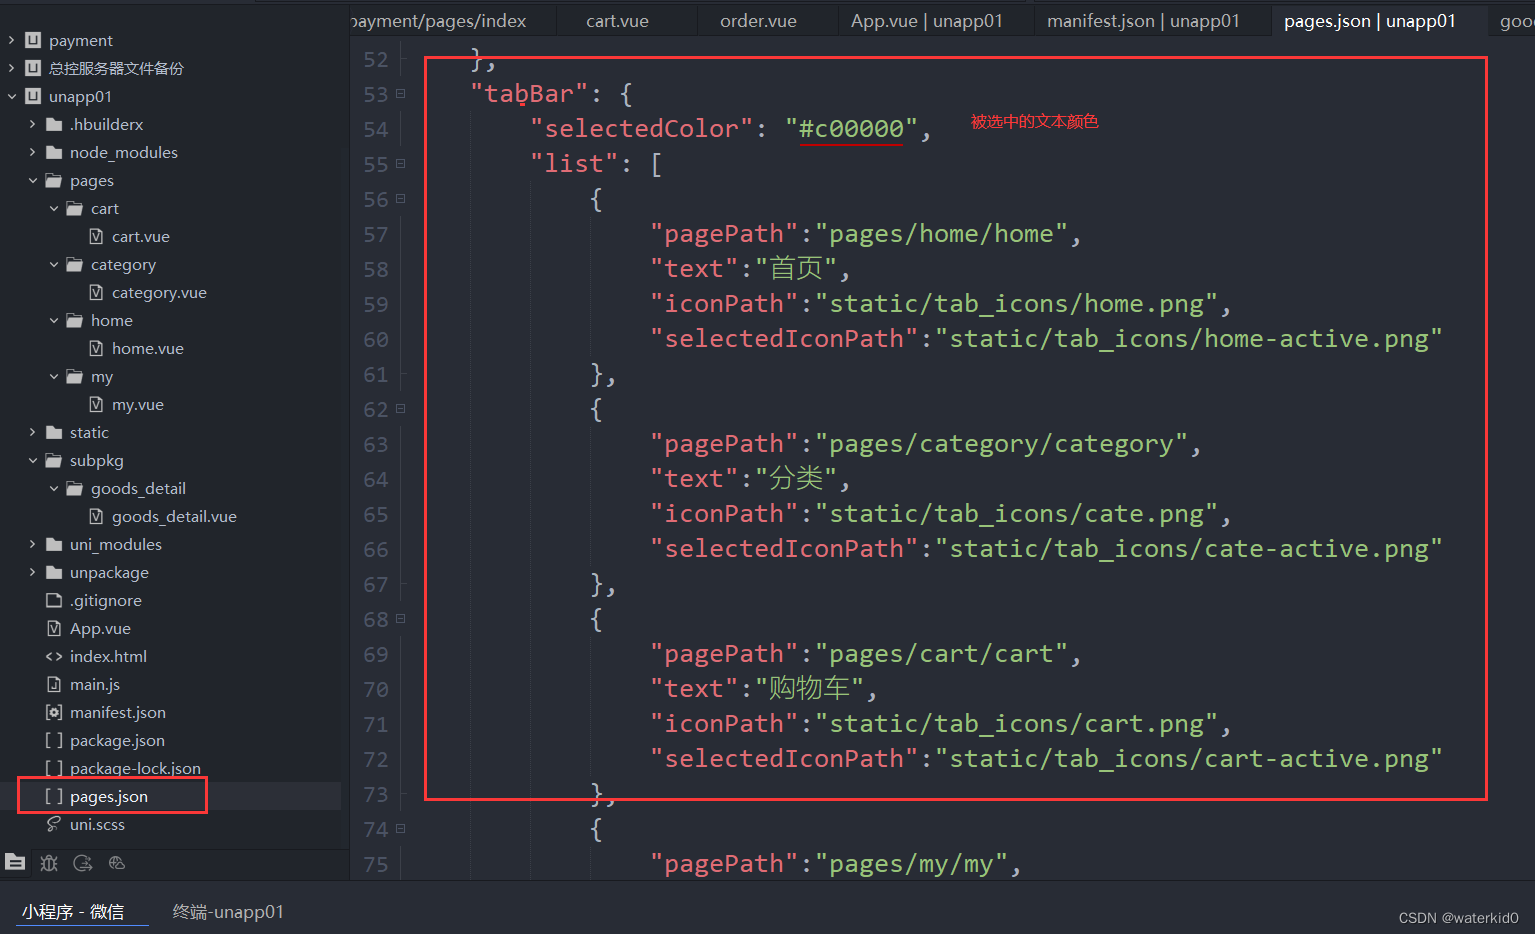The height and width of the screenshot is (934, 1535).
Task: Open the manifest.json | unapp01 tab
Action: click(x=1143, y=21)
